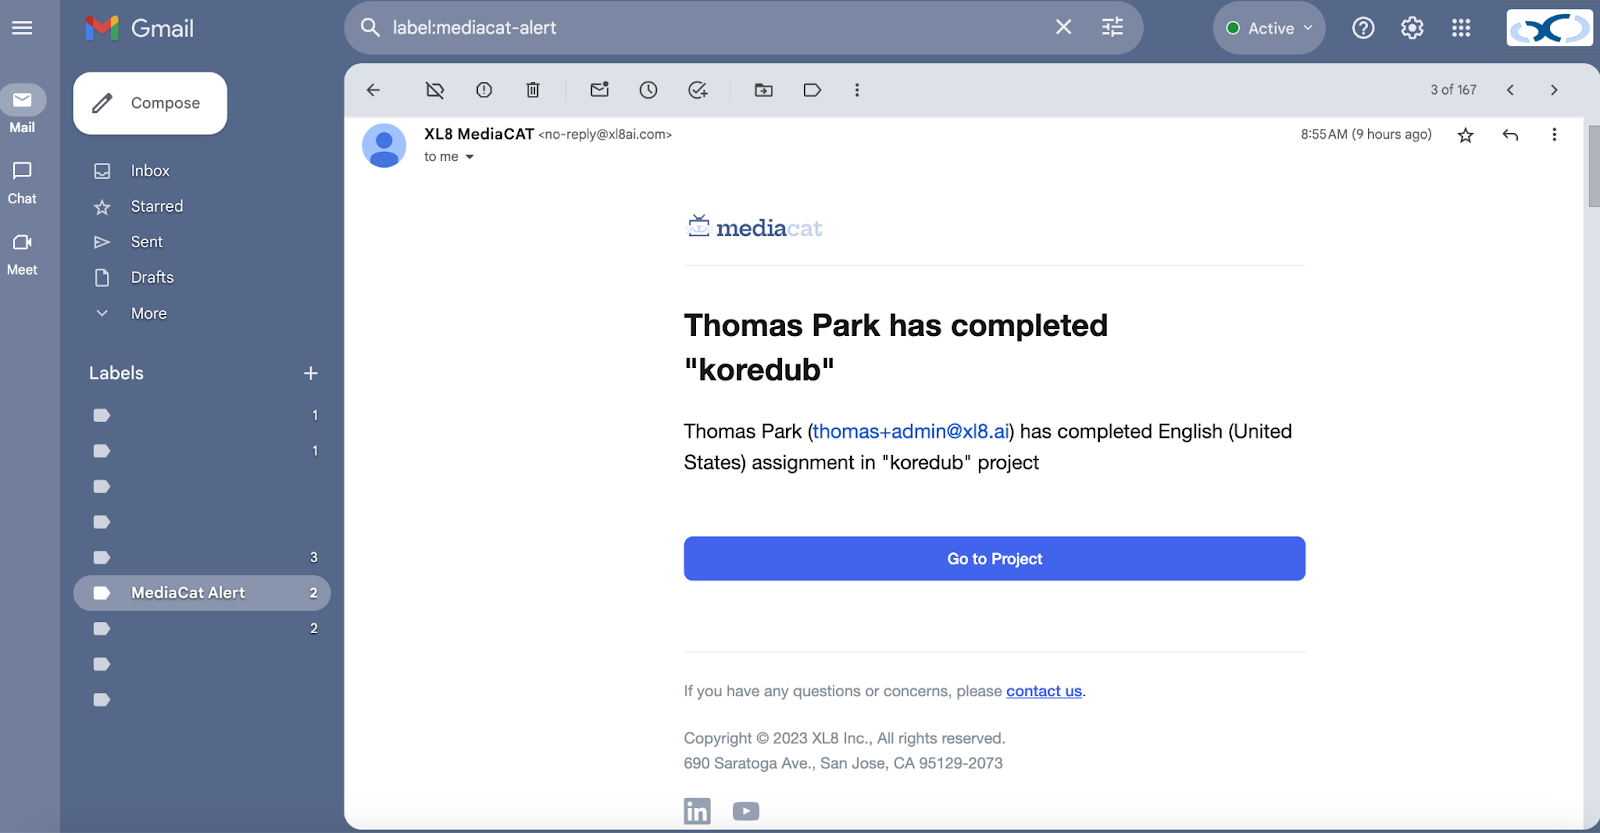Viewport: 1600px width, 833px height.
Task: Remove the label from this conversation
Action: (x=435, y=90)
